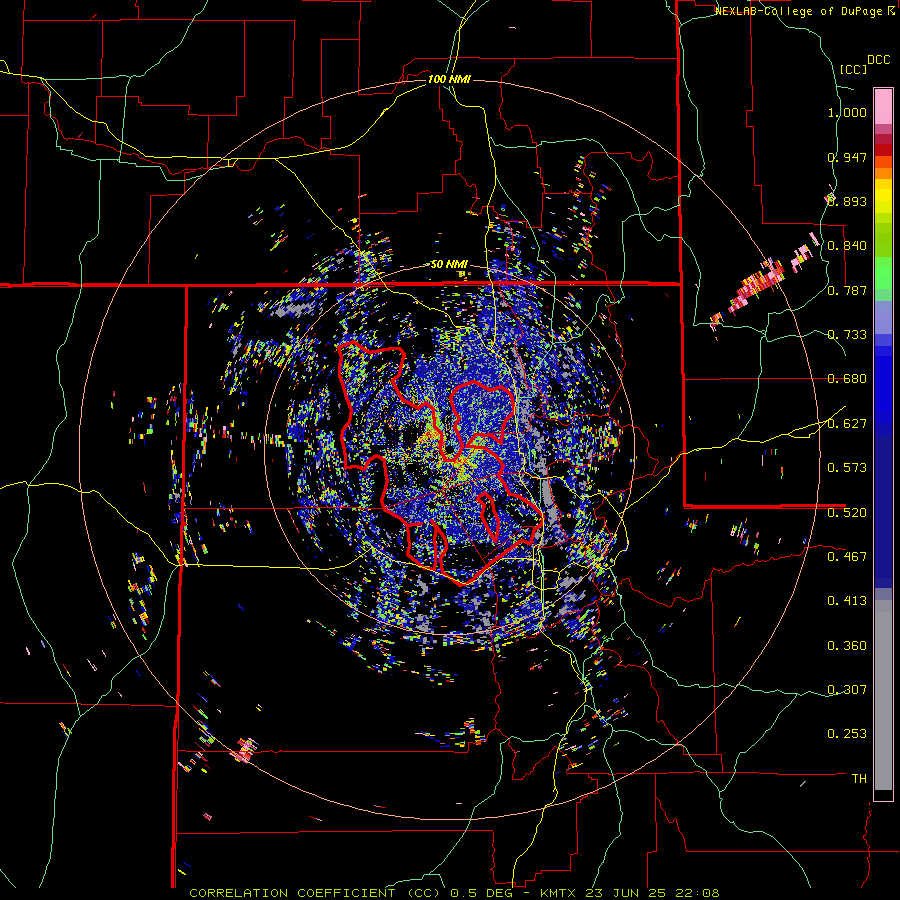The image size is (900, 900).
Task: Click the 0.680 value on the legend
Action: pos(847,379)
